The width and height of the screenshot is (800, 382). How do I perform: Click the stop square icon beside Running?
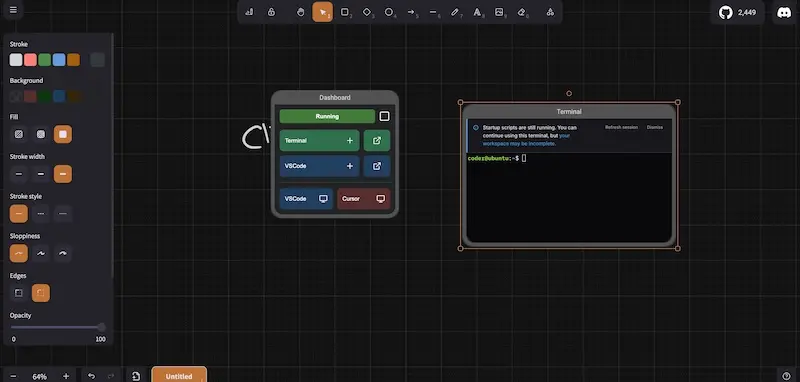point(384,116)
